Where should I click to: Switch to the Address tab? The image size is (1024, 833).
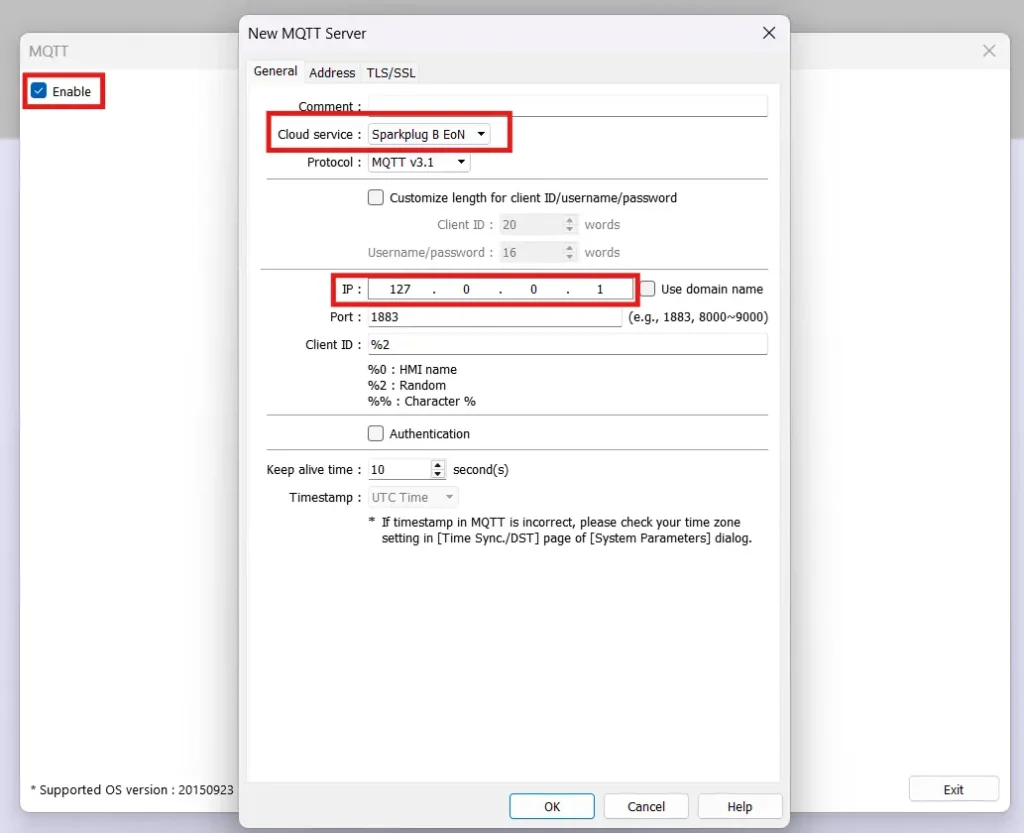pyautogui.click(x=332, y=72)
